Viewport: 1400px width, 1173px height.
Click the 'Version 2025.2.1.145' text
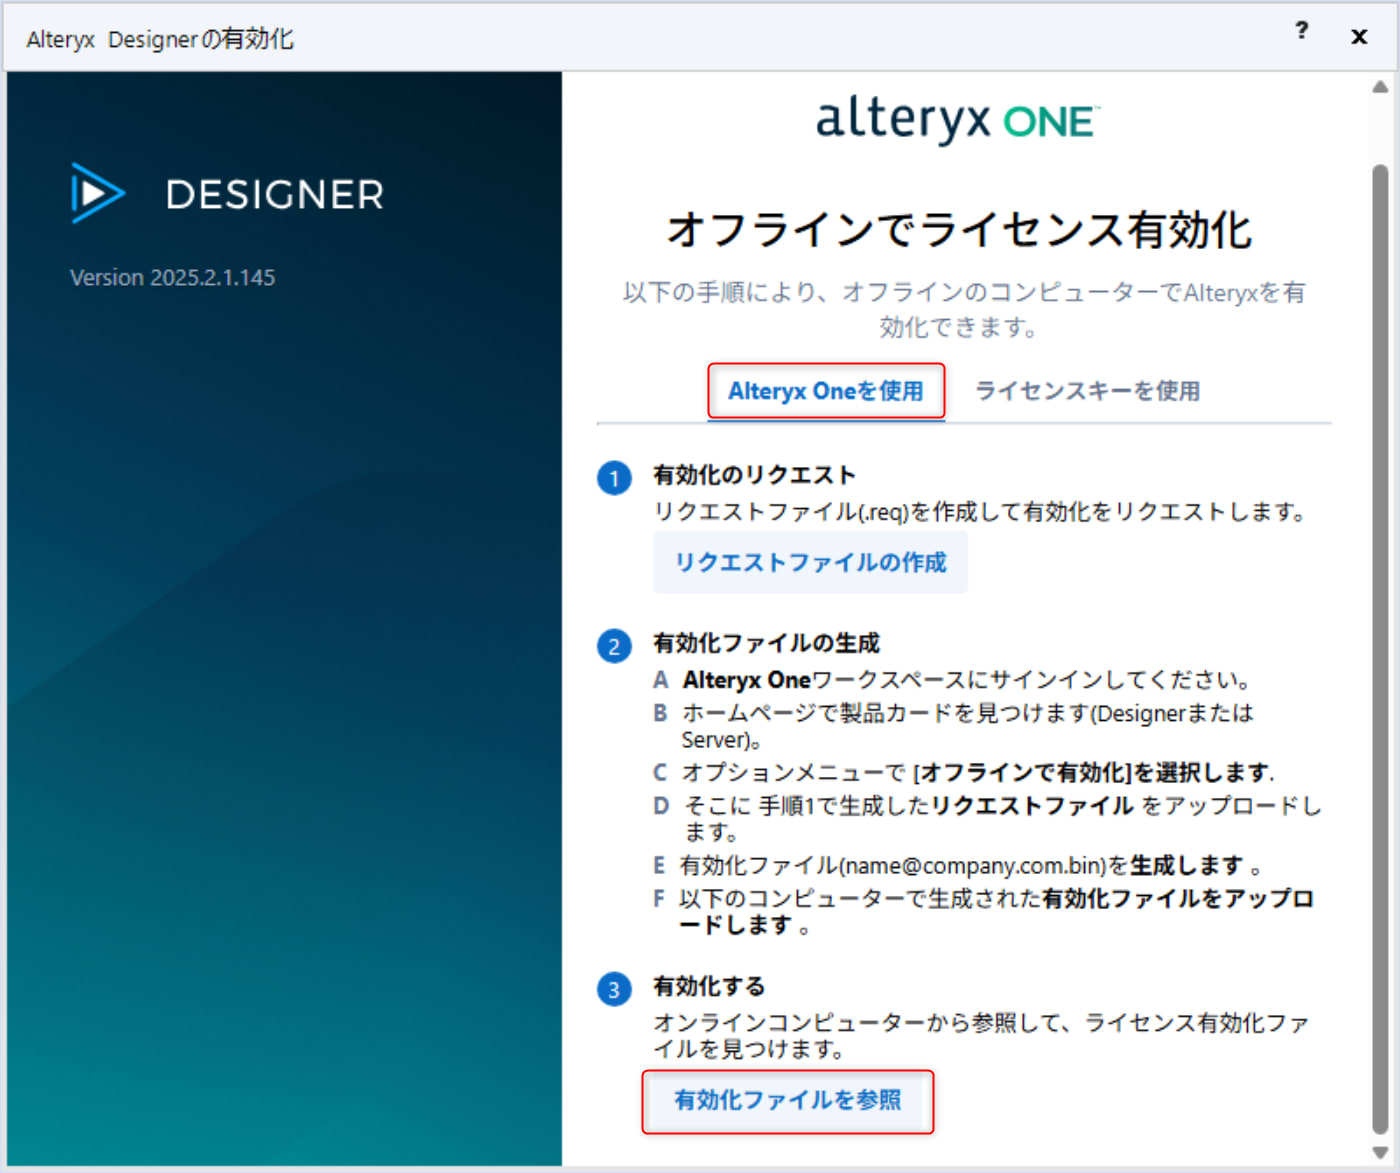(x=172, y=278)
